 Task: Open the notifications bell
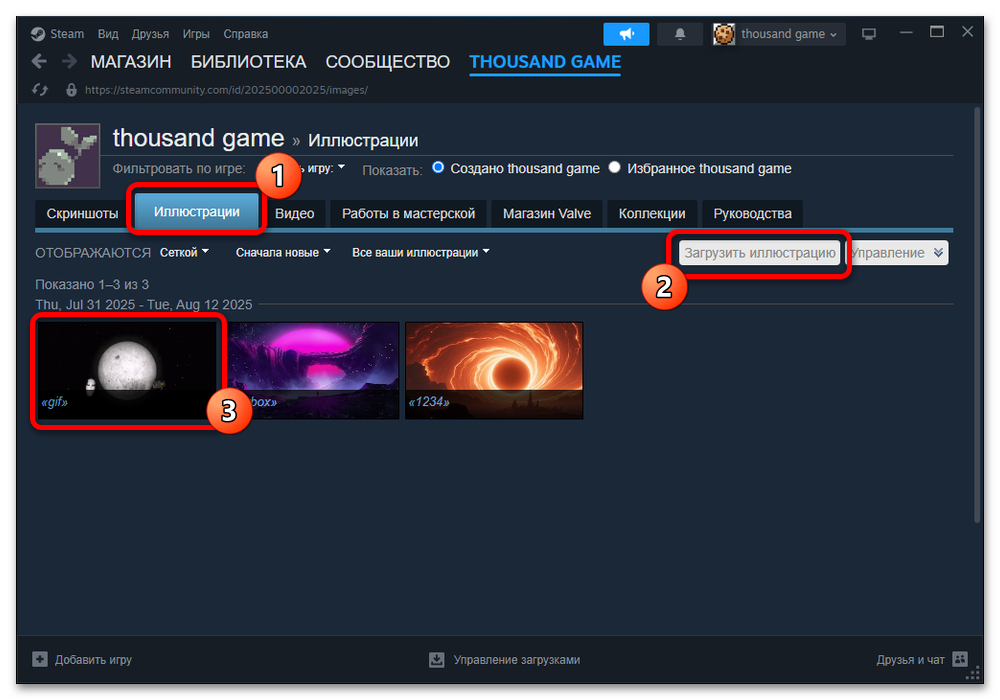(680, 34)
